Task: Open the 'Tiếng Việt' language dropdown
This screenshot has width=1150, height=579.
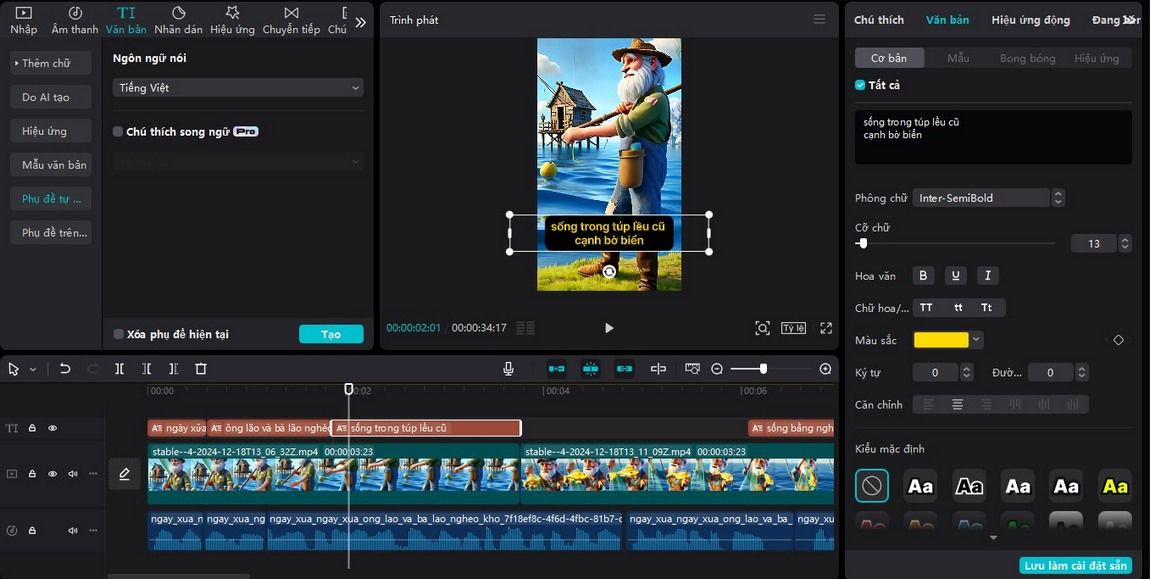Action: tap(238, 88)
